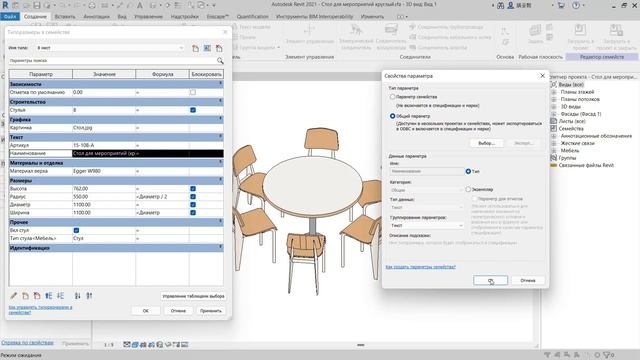Click the Help question mark icon
The height and width of the screenshot is (360, 640).
pyautogui.click(x=576, y=5)
